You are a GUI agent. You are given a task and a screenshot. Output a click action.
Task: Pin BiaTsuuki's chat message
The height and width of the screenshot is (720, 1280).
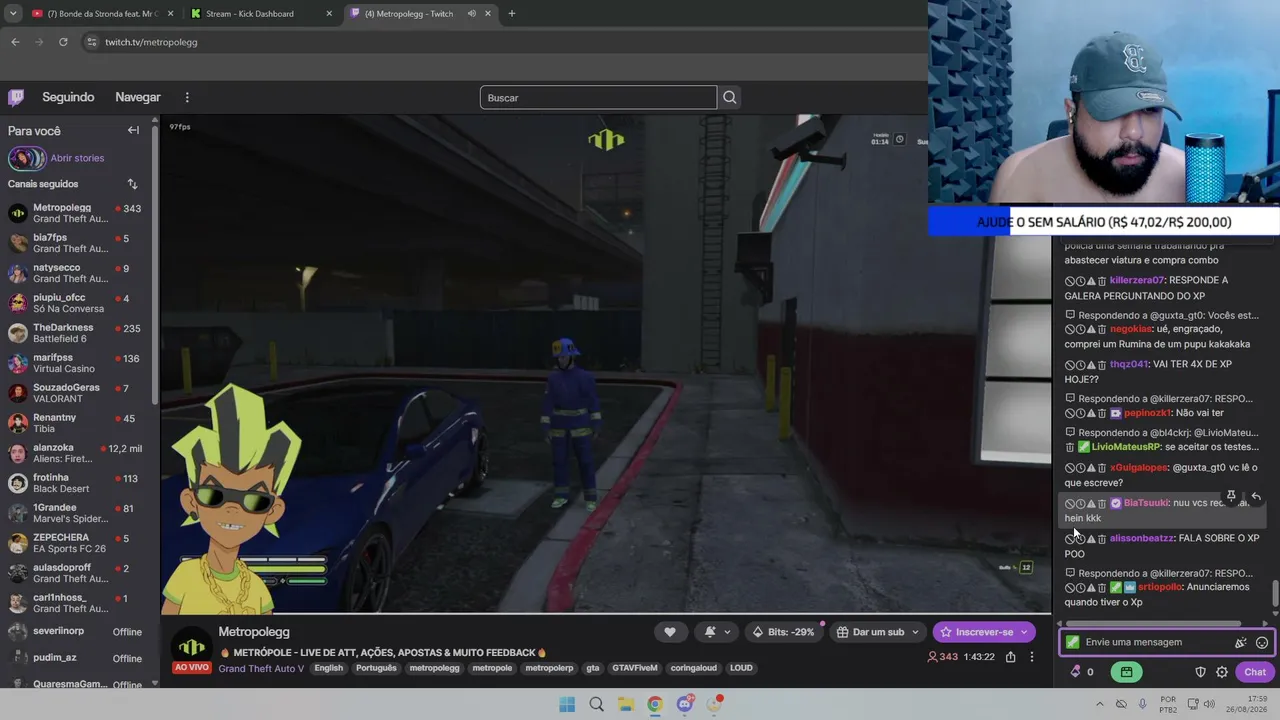tap(1231, 496)
